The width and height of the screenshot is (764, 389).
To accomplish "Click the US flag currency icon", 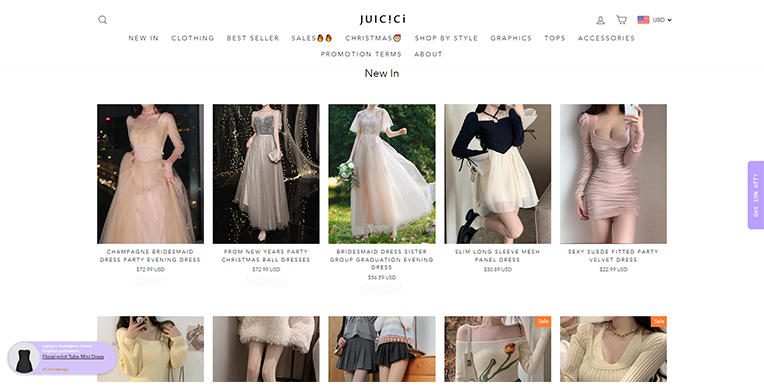I will click(643, 19).
